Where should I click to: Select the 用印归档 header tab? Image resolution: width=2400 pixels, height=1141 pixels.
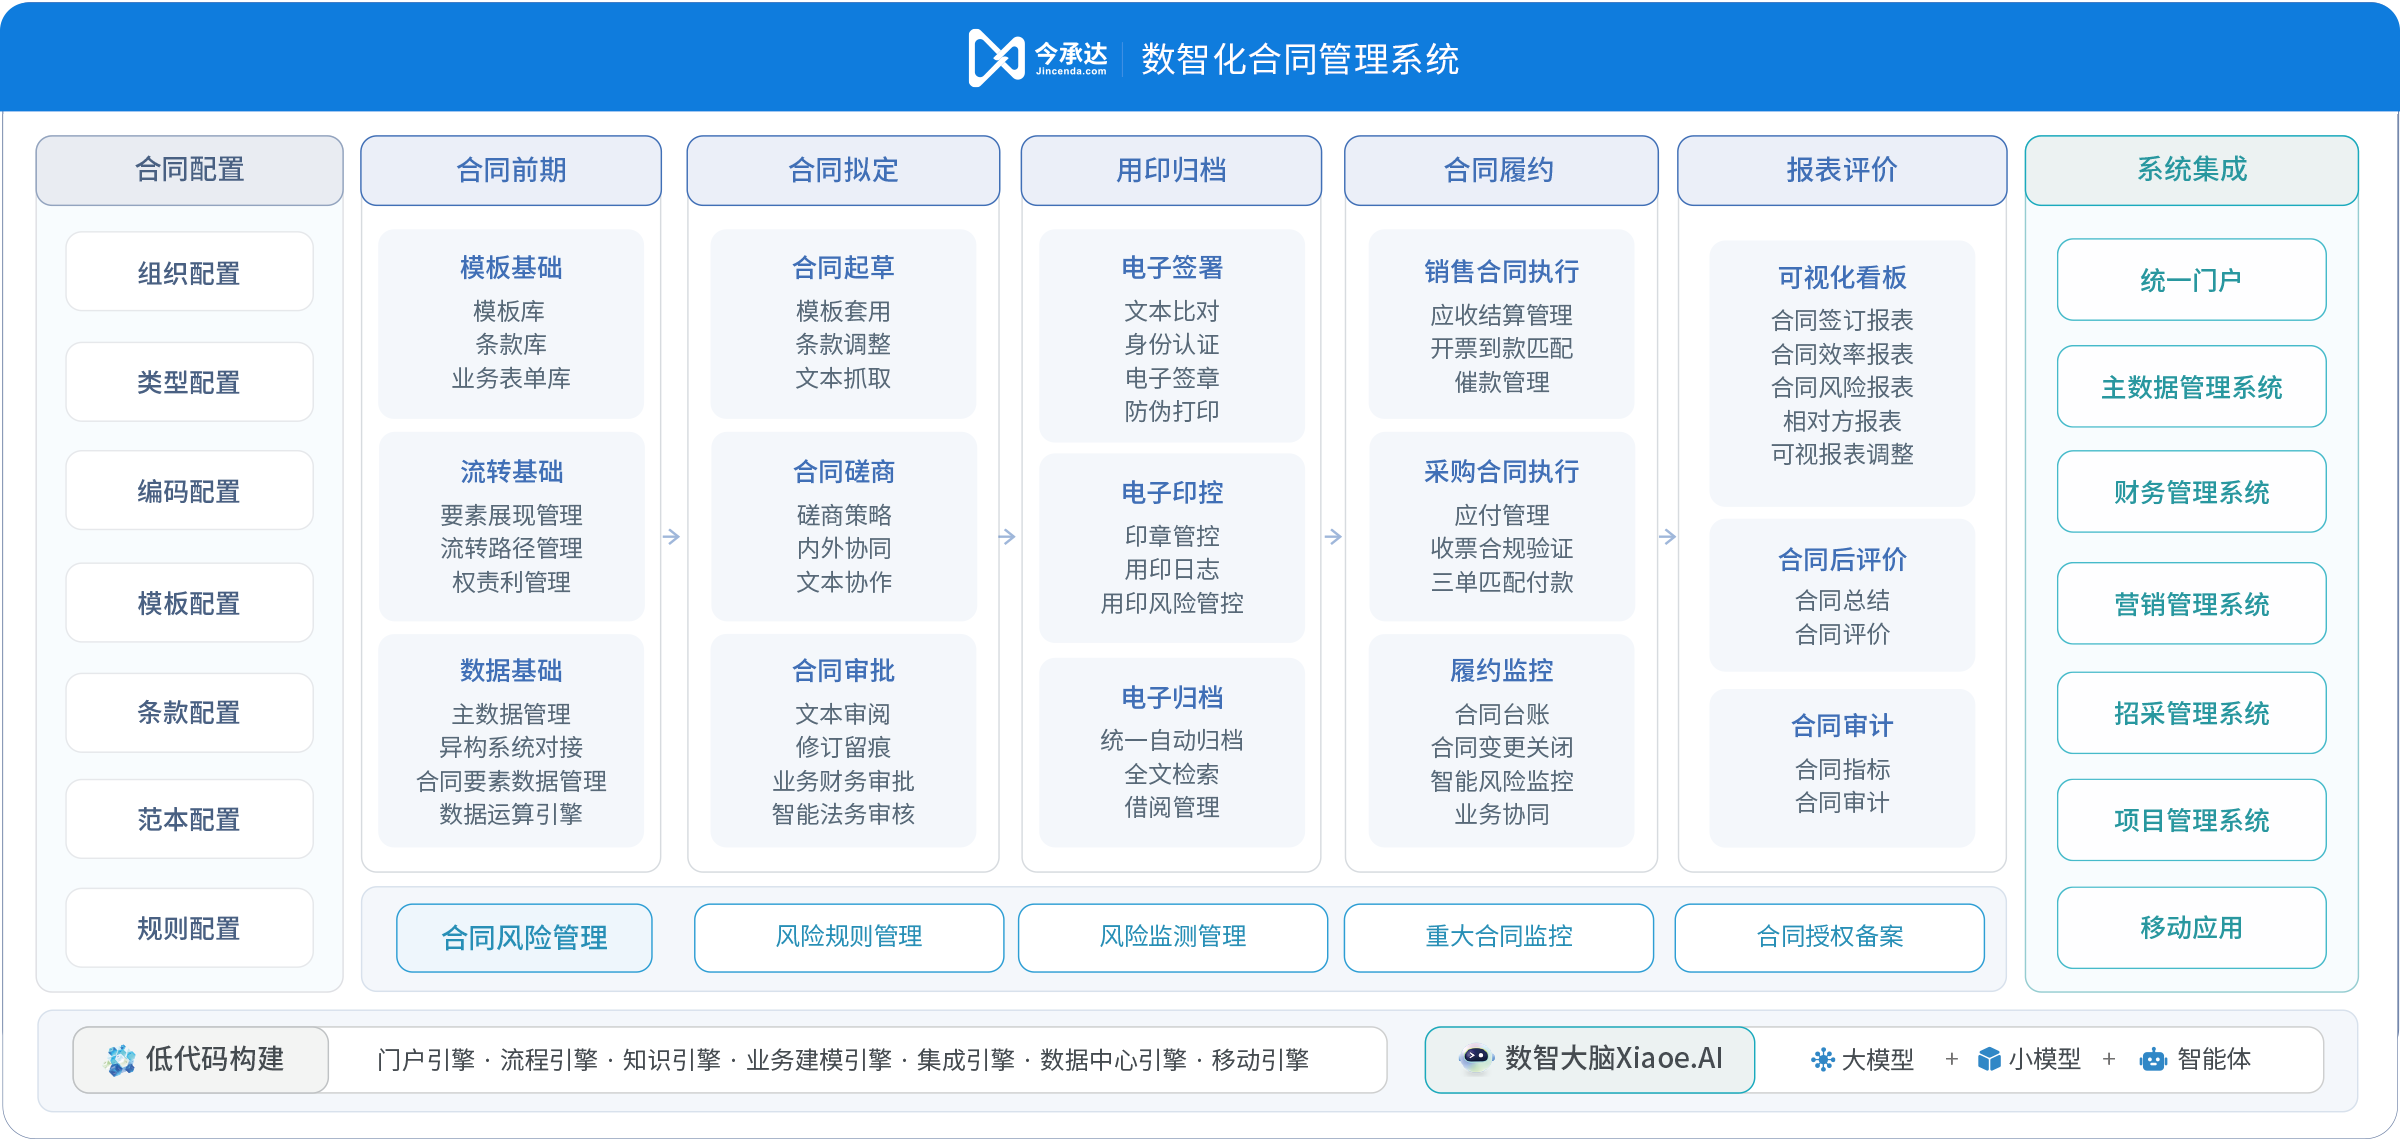[1171, 170]
